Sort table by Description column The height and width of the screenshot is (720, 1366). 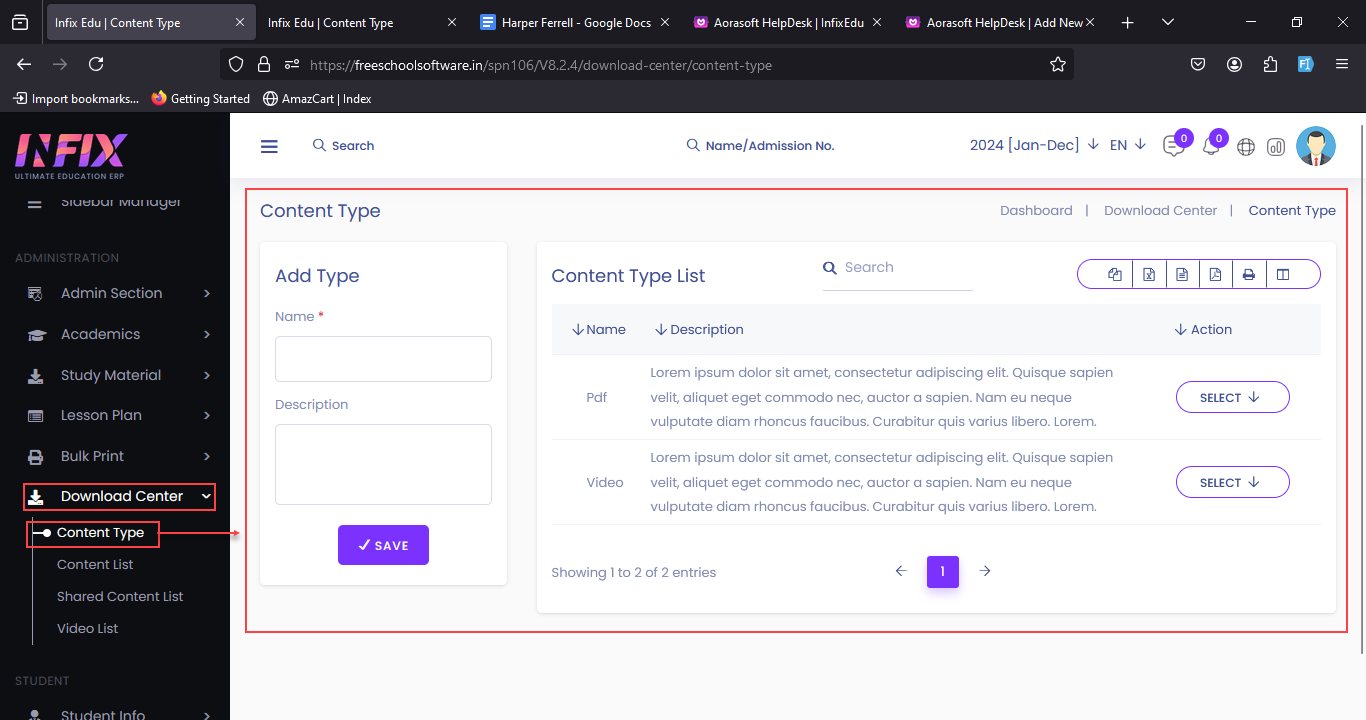[699, 329]
